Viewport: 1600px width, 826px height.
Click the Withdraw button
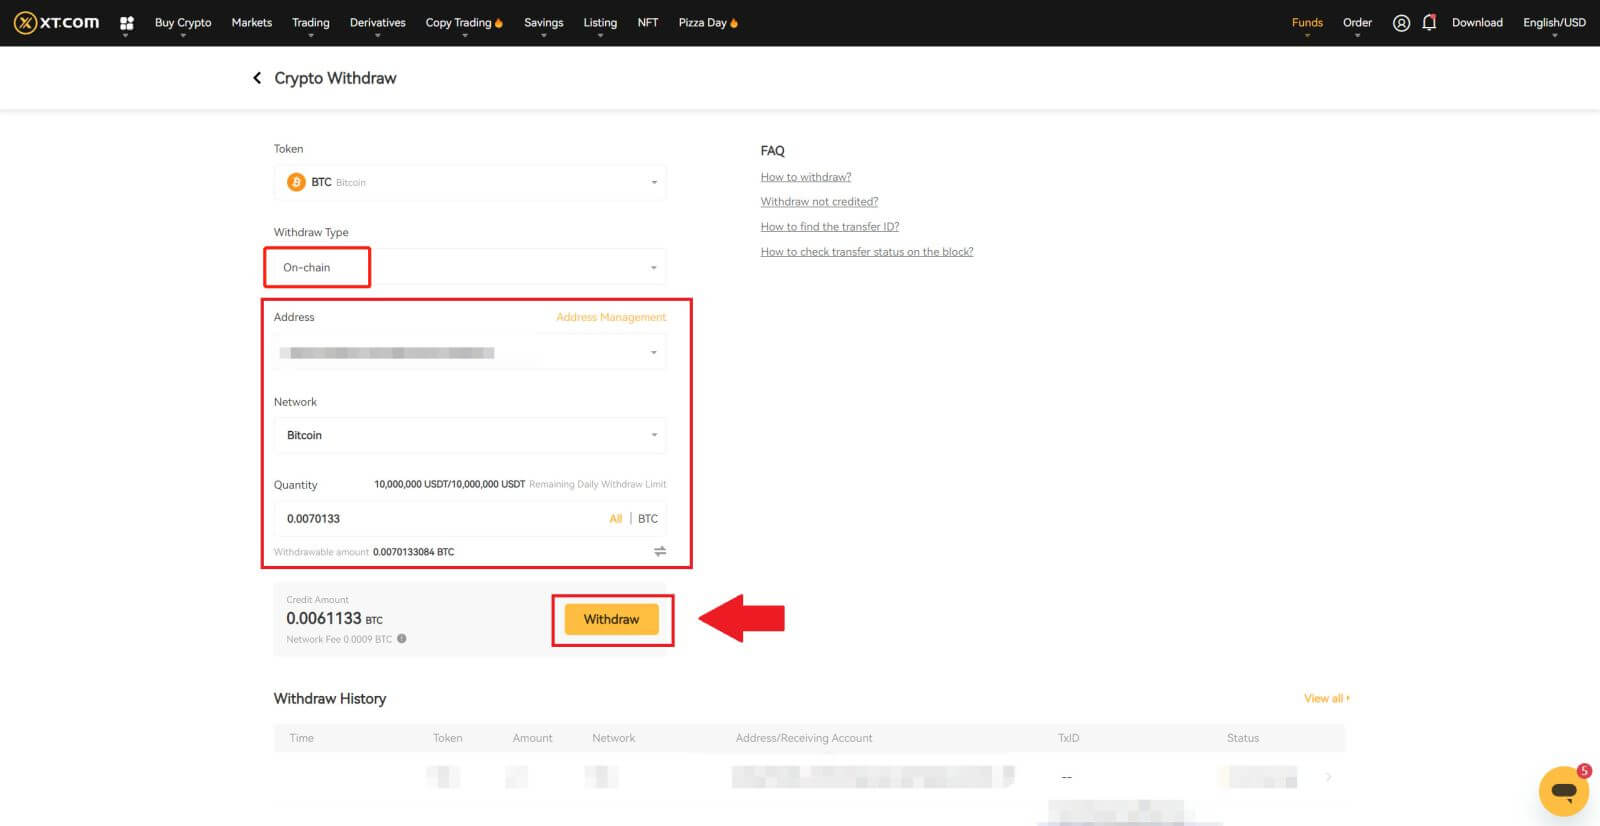click(x=611, y=619)
